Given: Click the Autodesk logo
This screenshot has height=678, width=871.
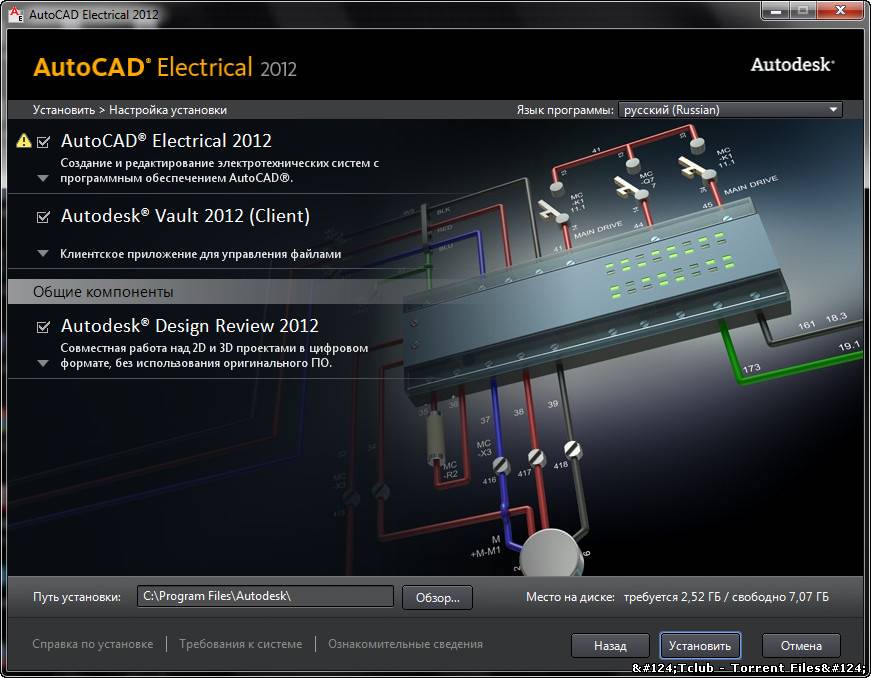Looking at the screenshot, I should click(792, 65).
